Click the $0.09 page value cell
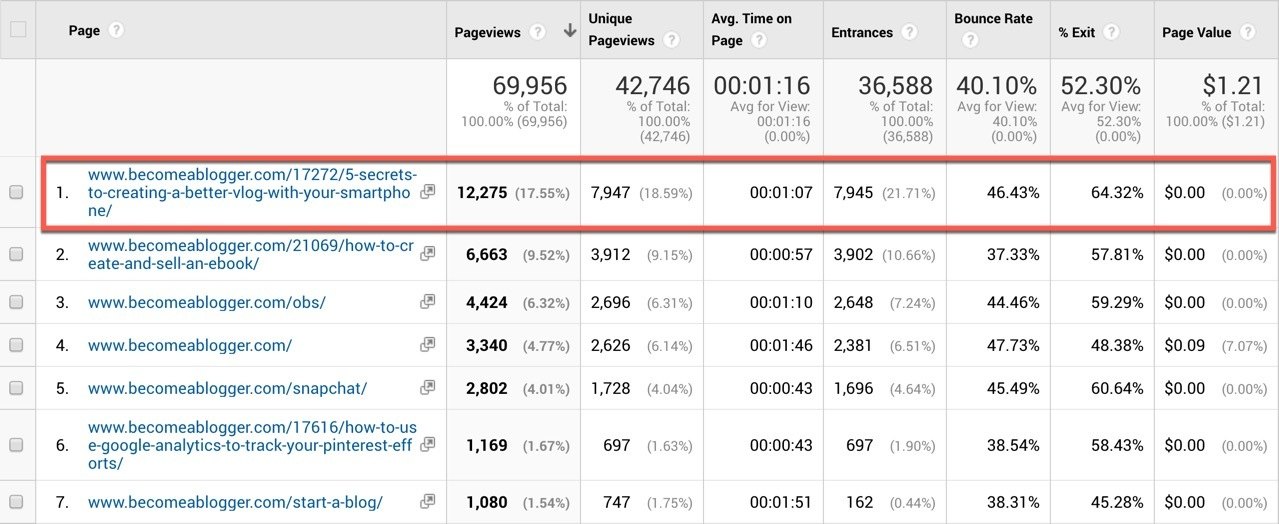The image size is (1279, 524). (x=1185, y=345)
